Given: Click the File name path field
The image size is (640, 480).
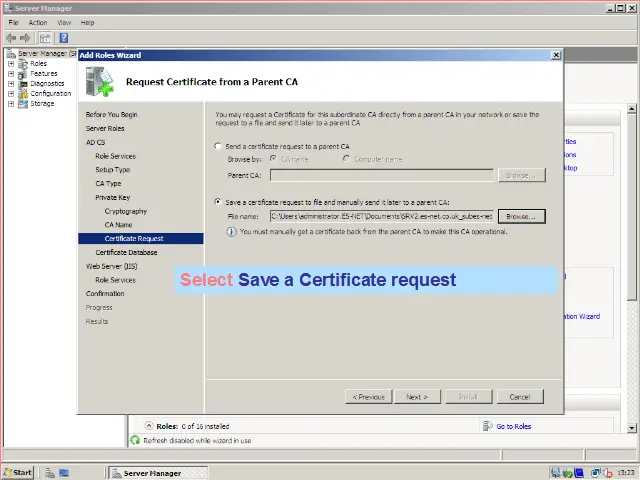Looking at the screenshot, I should (x=382, y=216).
